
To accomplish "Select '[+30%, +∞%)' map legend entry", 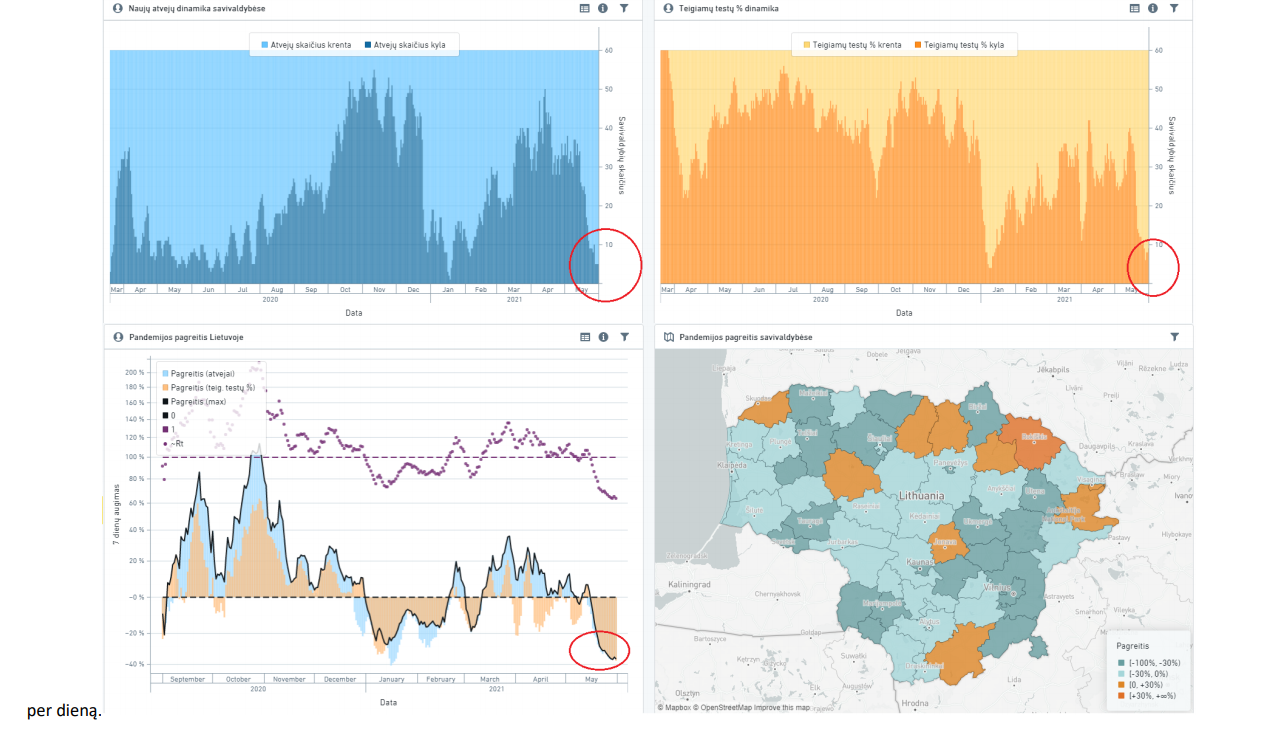I will (1146, 695).
